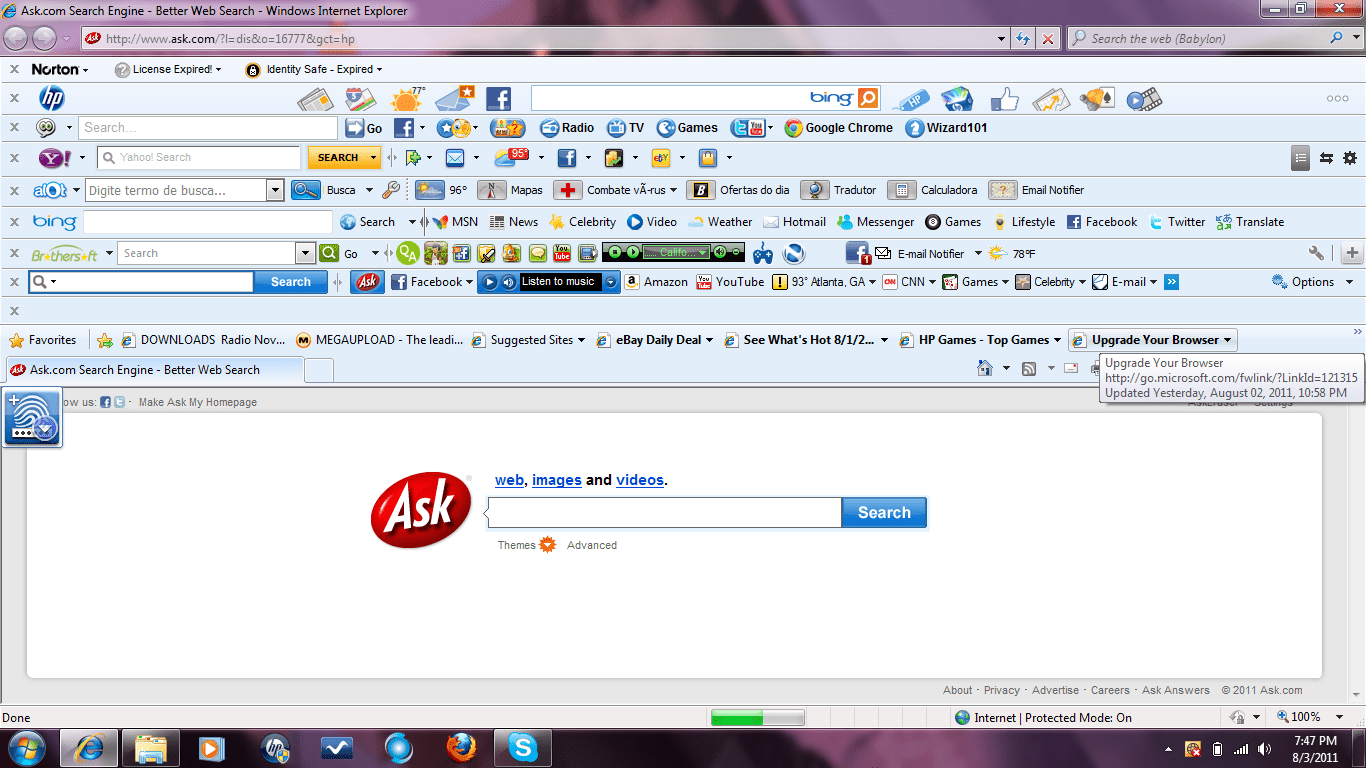The image size is (1366, 768).
Task: Expand the Combate vírus menu
Action: pos(674,190)
